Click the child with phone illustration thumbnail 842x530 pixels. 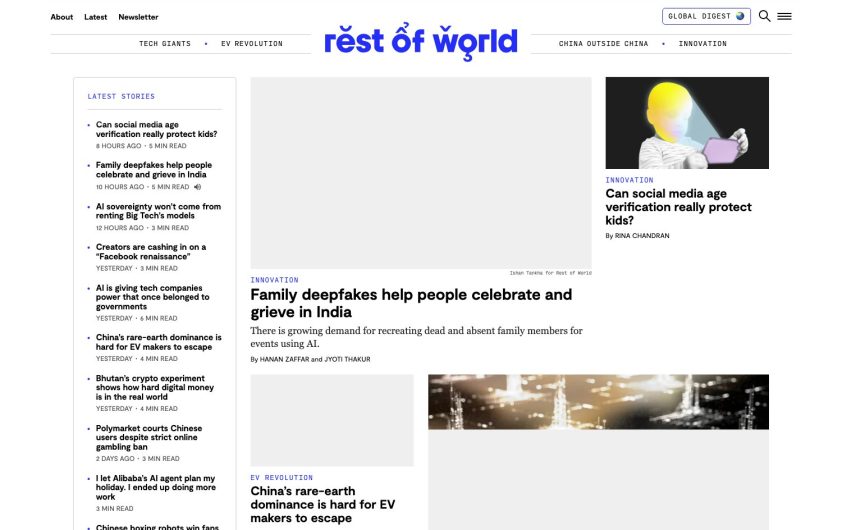click(687, 122)
